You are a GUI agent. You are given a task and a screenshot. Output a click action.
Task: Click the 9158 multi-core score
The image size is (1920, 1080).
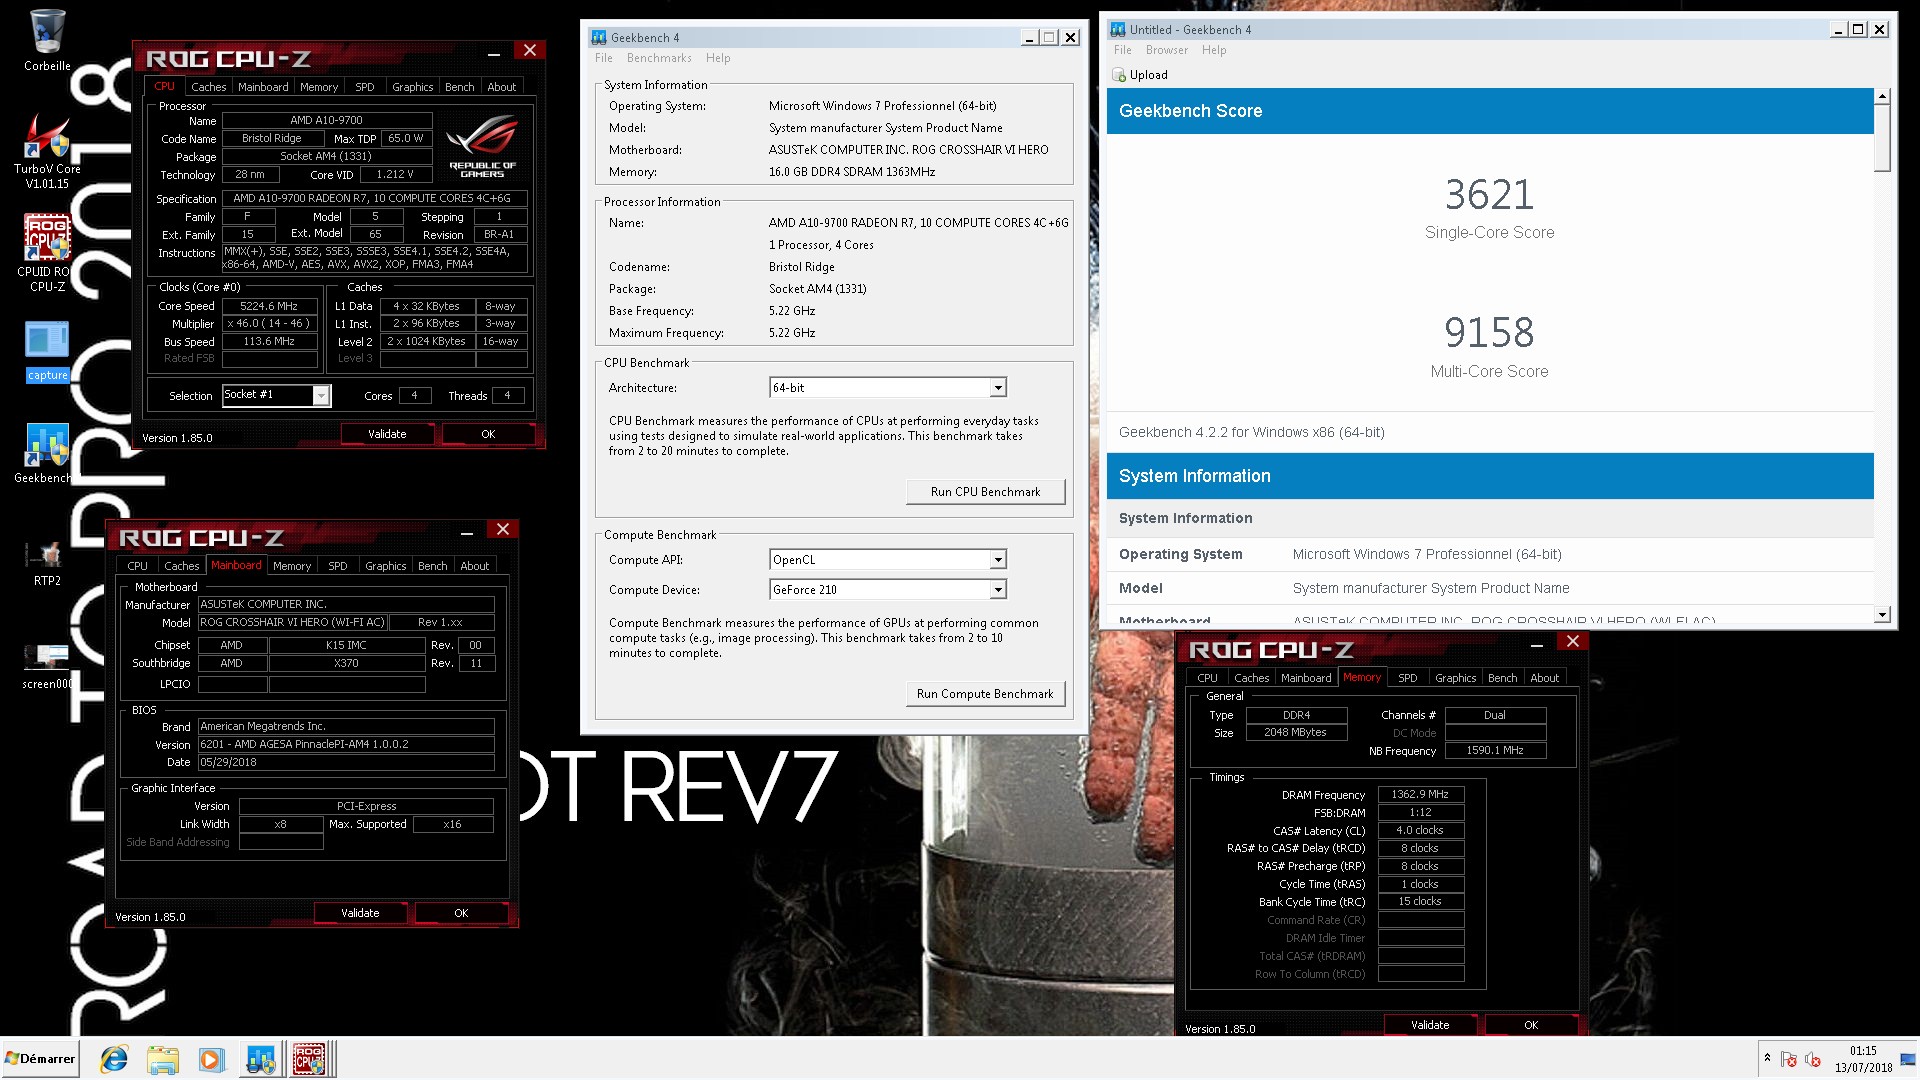[x=1489, y=333]
